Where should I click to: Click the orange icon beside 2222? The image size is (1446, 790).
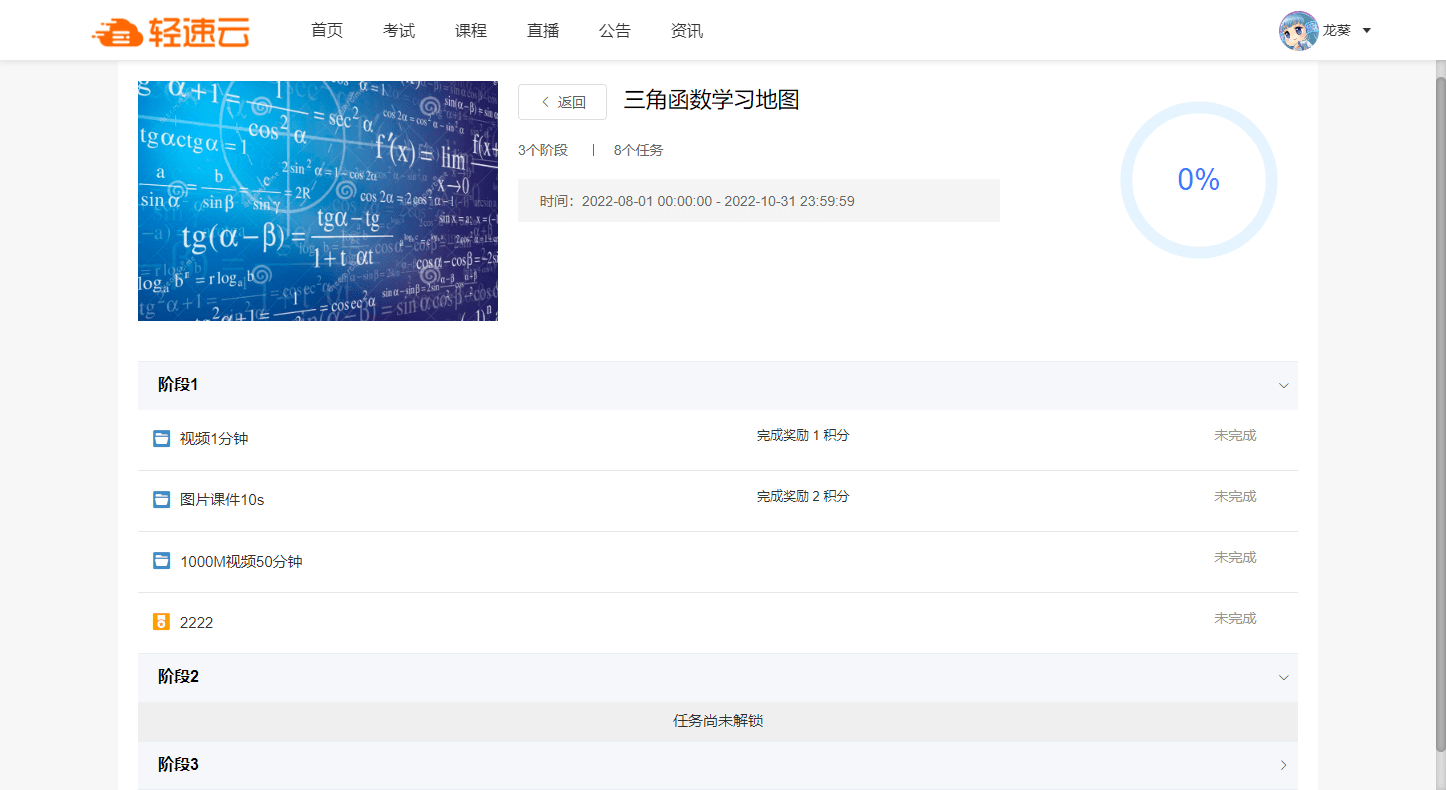[161, 622]
